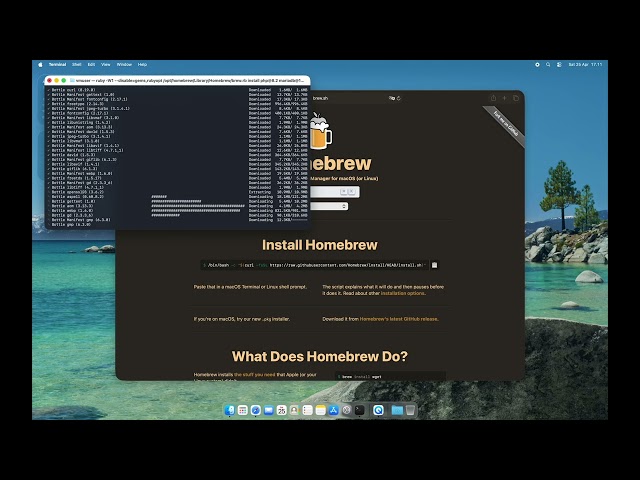Image resolution: width=640 pixels, height=480 pixels.
Task: Open Safari from the Dock
Action: [256, 410]
